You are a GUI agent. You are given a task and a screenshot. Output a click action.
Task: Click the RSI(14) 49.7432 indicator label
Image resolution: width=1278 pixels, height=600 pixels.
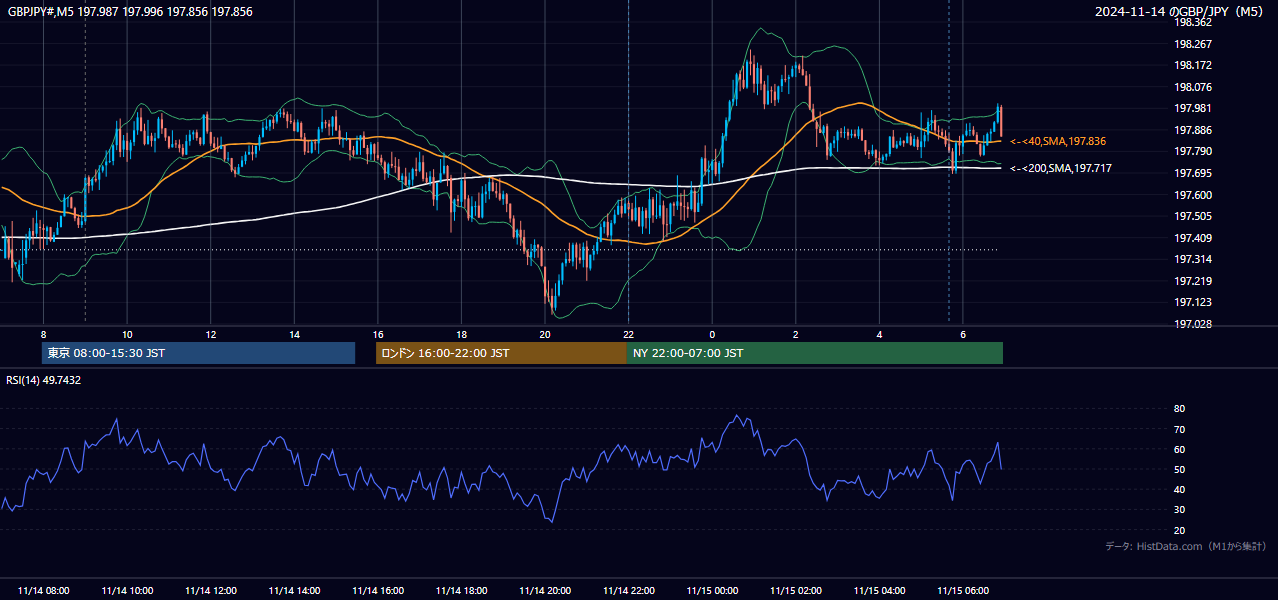coord(44,380)
